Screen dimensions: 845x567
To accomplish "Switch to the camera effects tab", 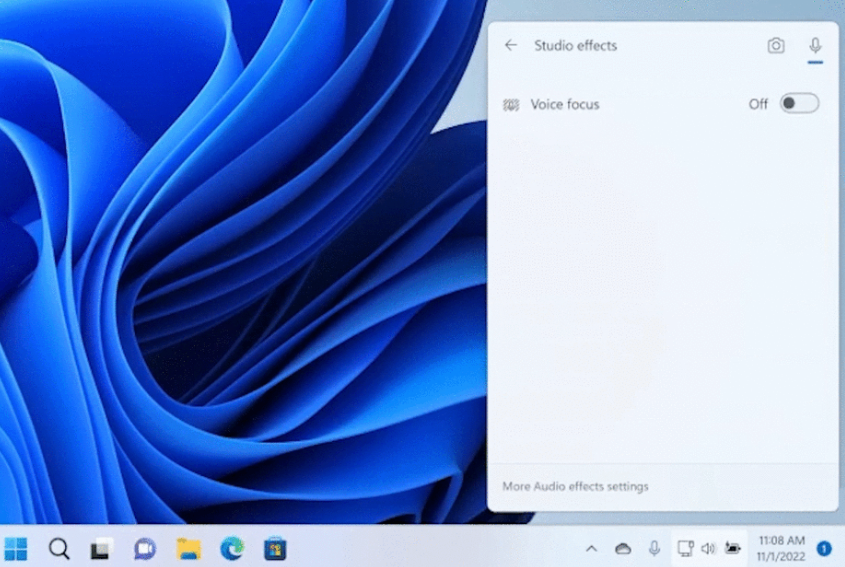I will click(776, 46).
